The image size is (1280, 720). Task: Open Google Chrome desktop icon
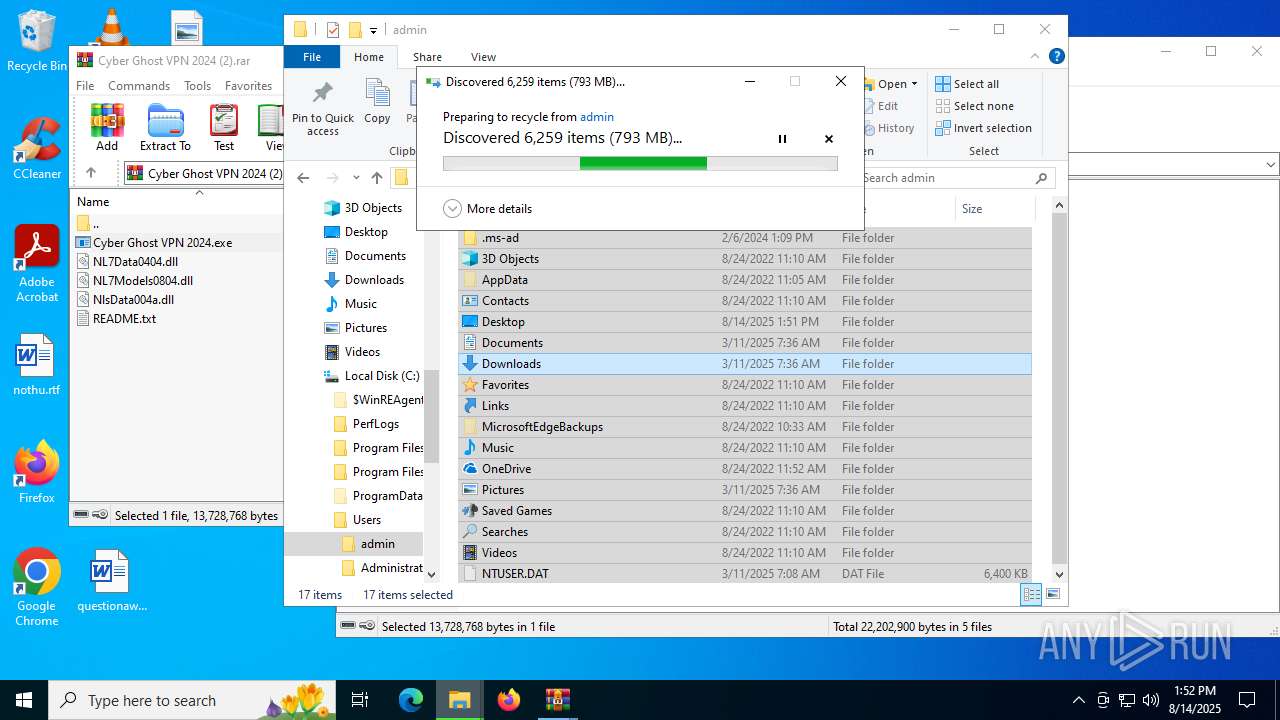click(36, 588)
